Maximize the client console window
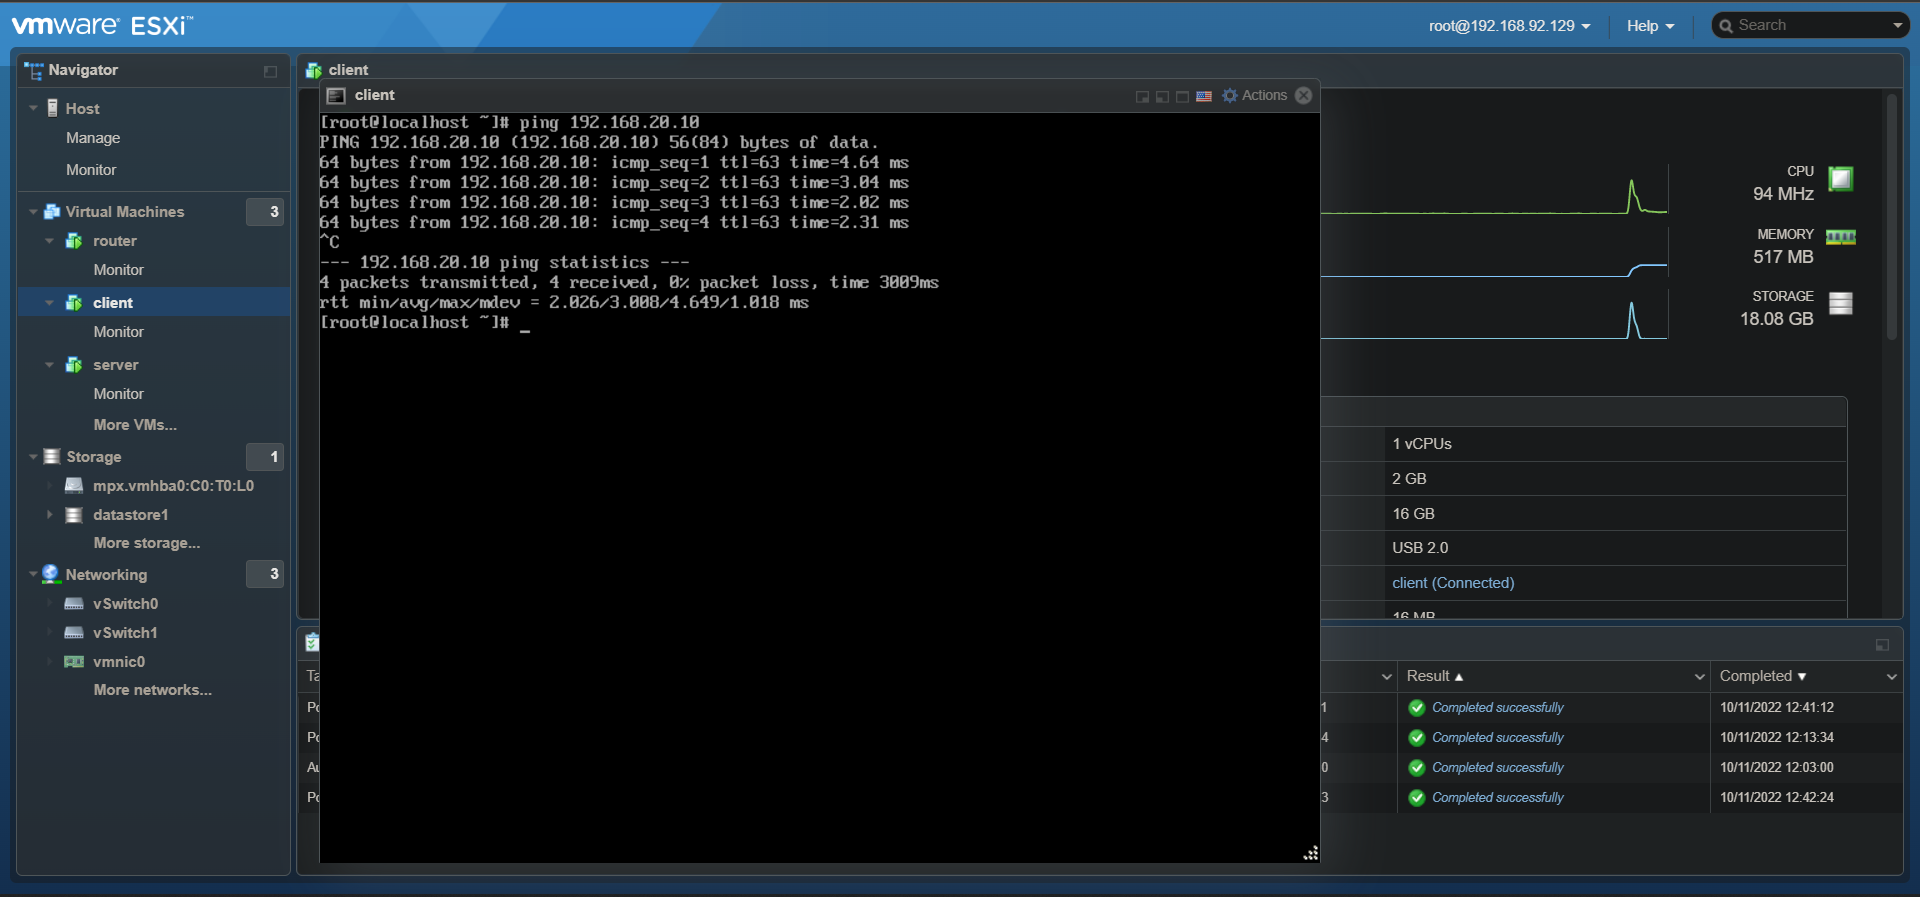This screenshot has width=1920, height=897. 1182,97
